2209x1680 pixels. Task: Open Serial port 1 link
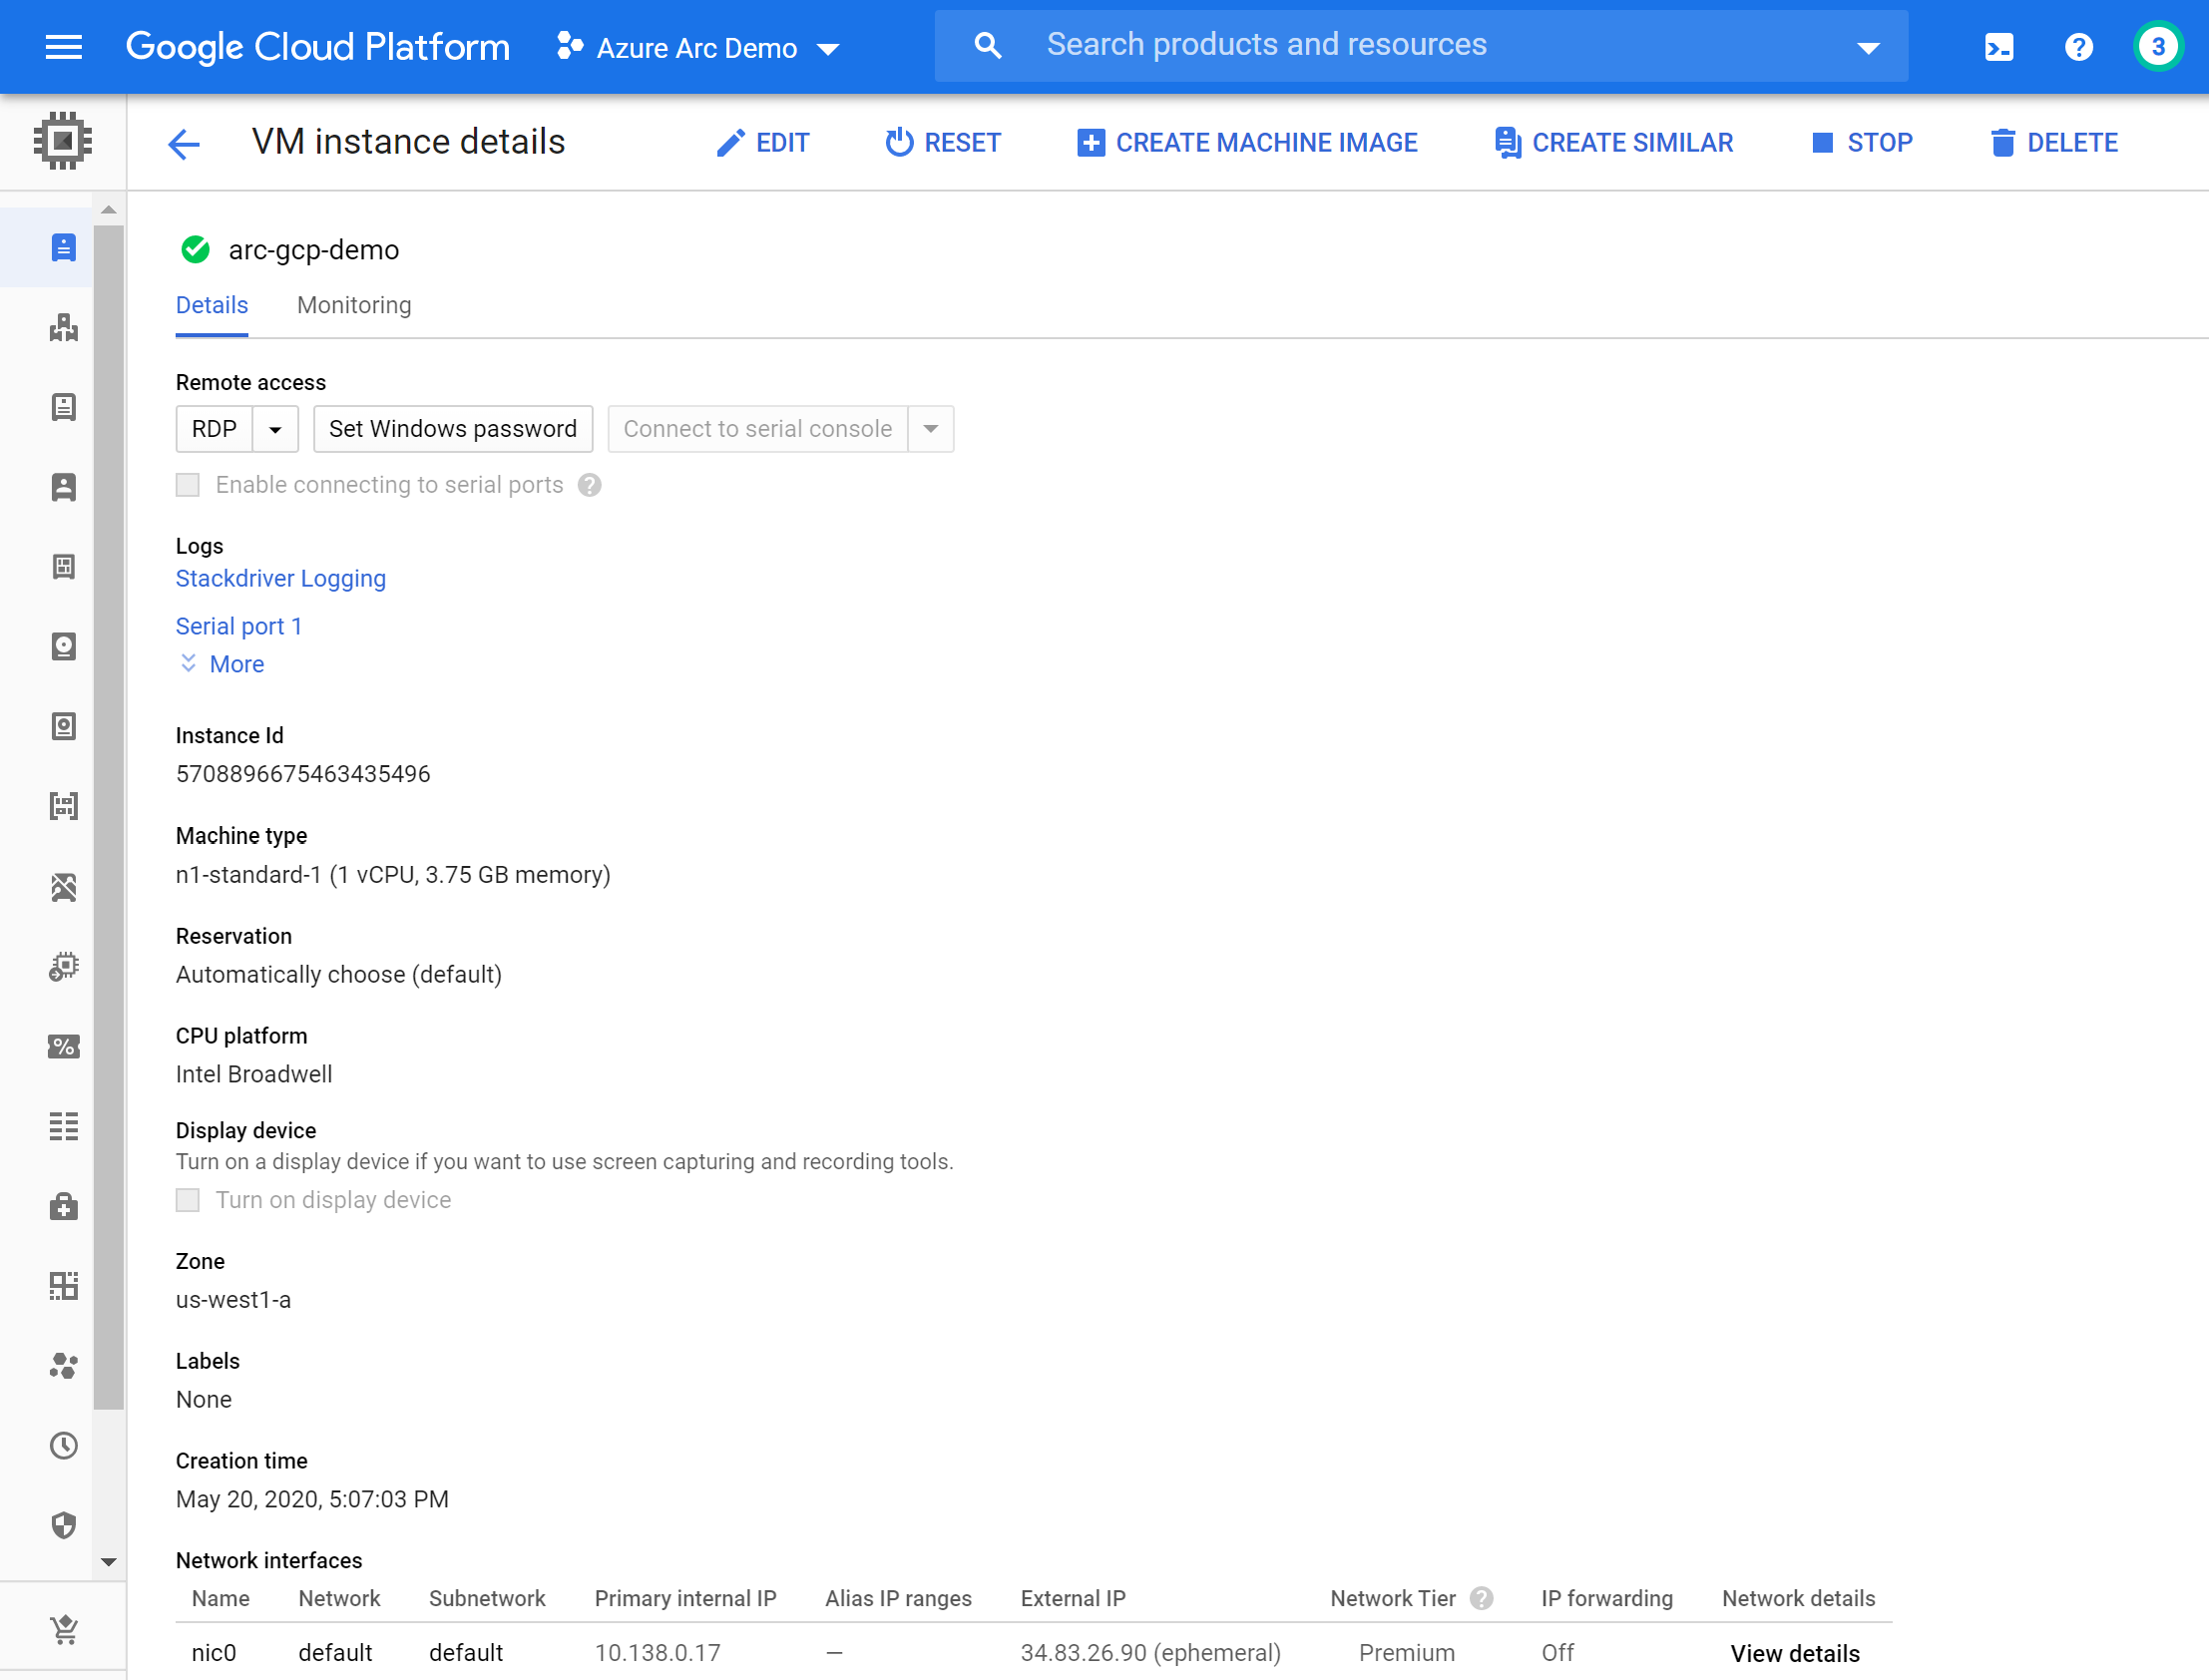point(239,626)
